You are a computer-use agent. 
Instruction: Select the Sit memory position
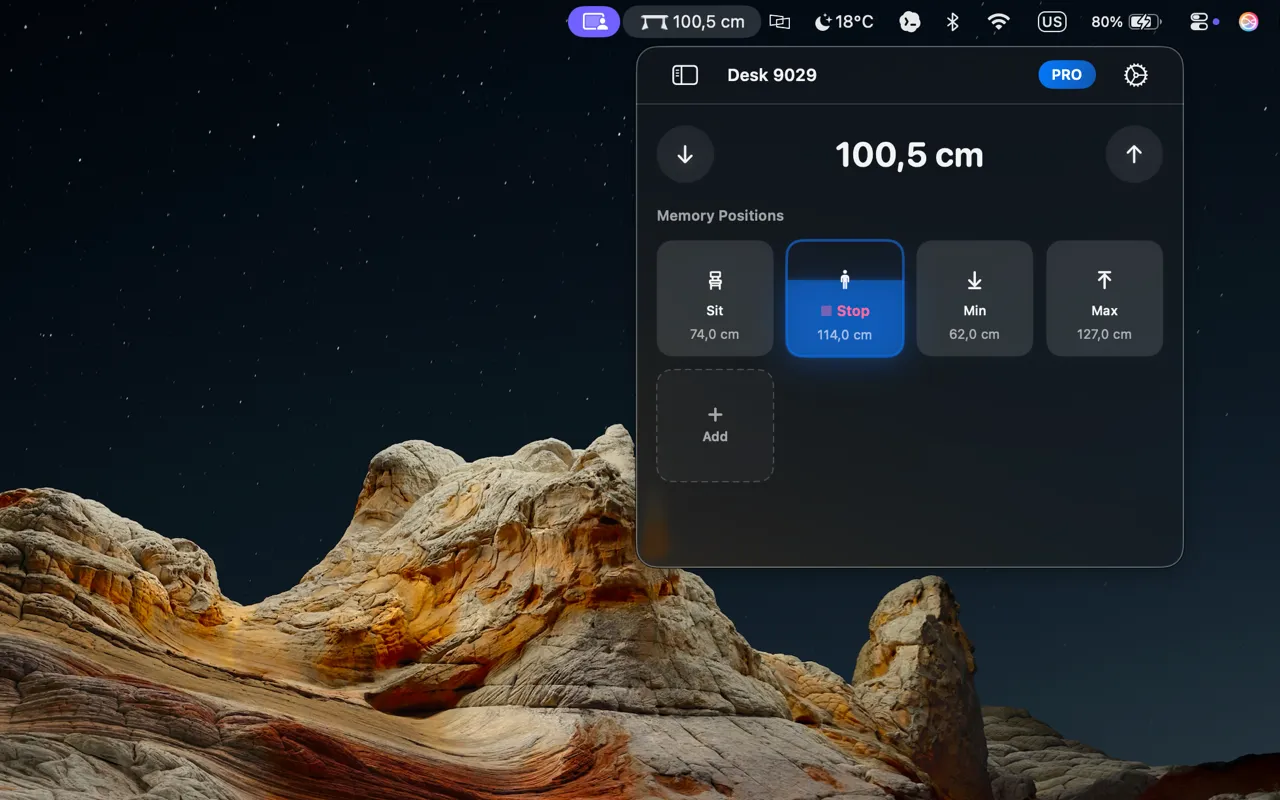[715, 298]
